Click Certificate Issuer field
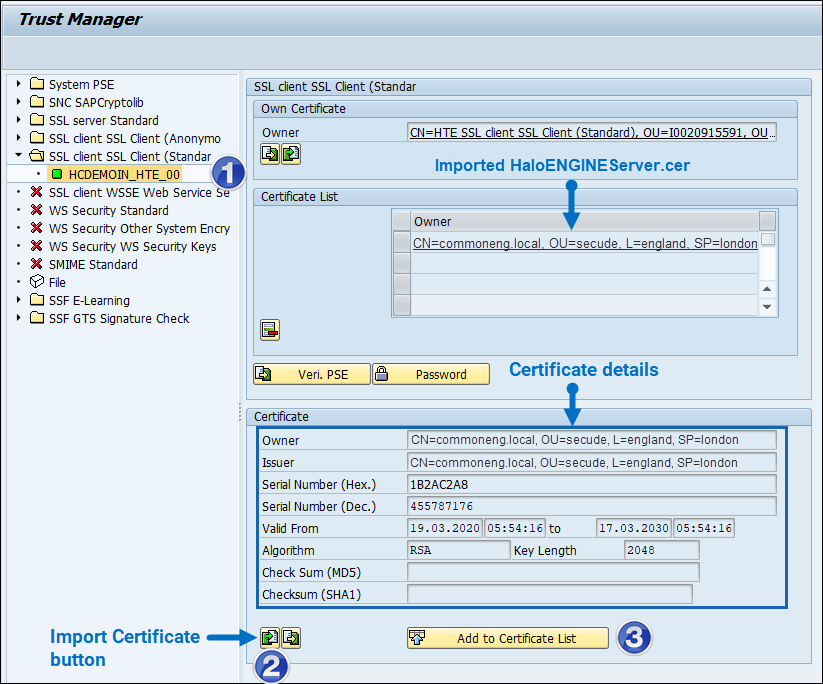Viewport: 823px width, 684px height. 592,462
